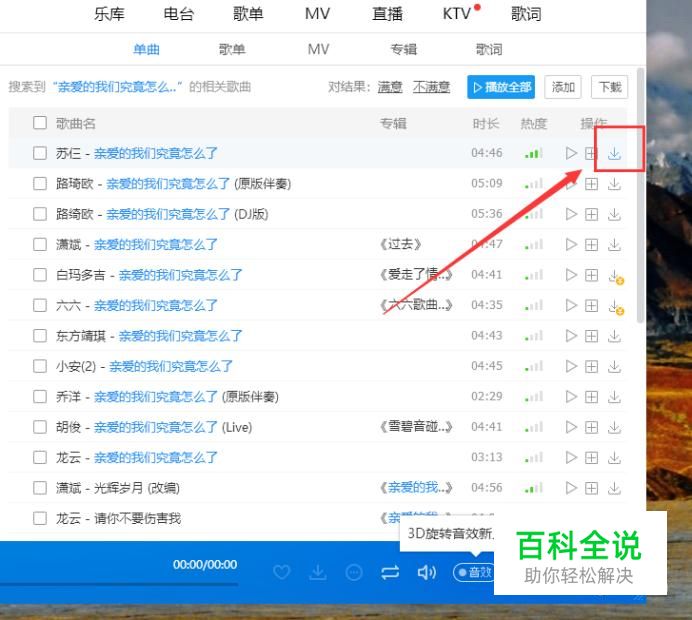The height and width of the screenshot is (620, 692).
Task: Play the 苏仨 song
Action: 571,153
